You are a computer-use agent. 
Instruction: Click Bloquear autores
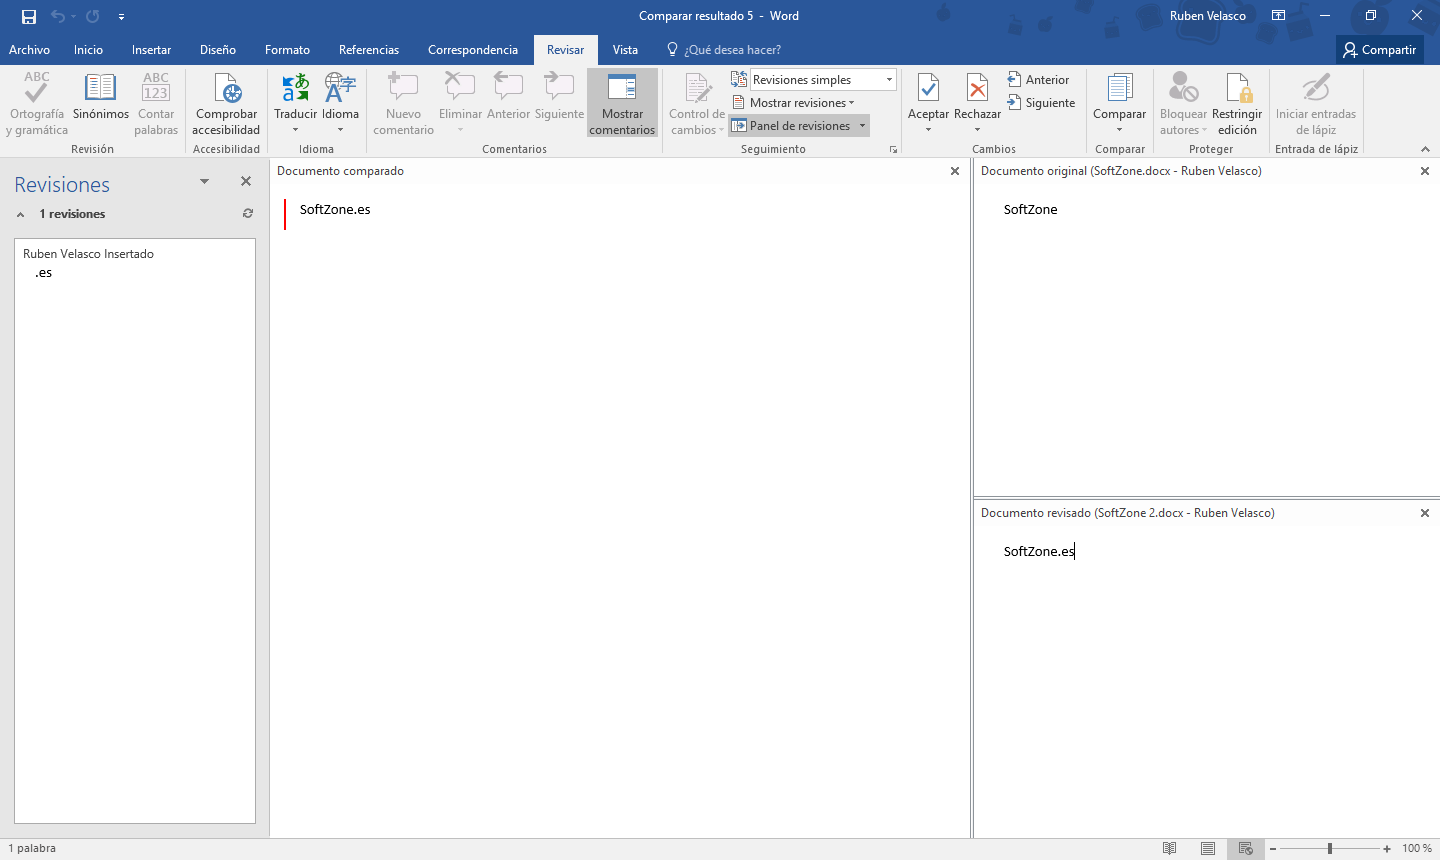pos(1183,104)
